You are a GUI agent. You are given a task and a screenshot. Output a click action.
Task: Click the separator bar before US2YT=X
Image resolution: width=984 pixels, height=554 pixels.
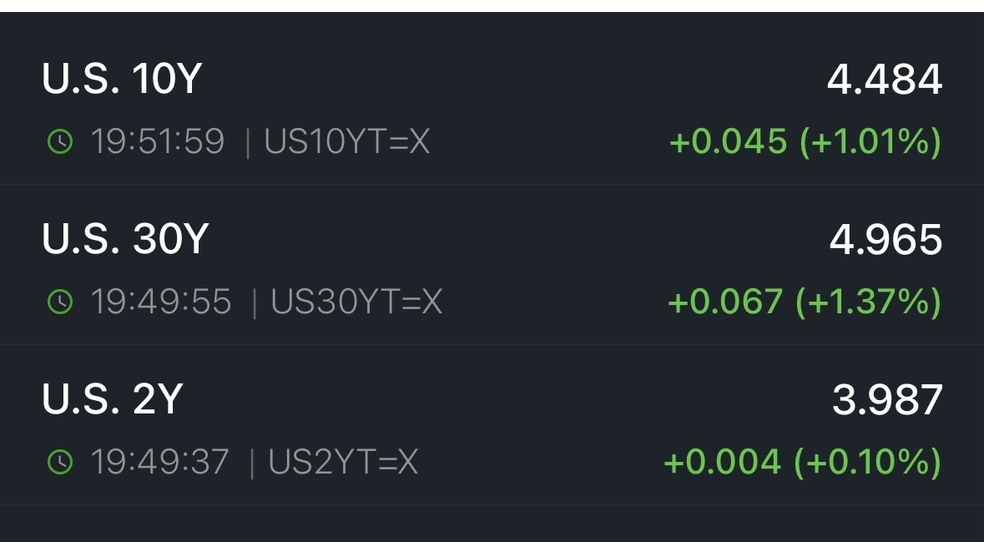[x=252, y=464]
